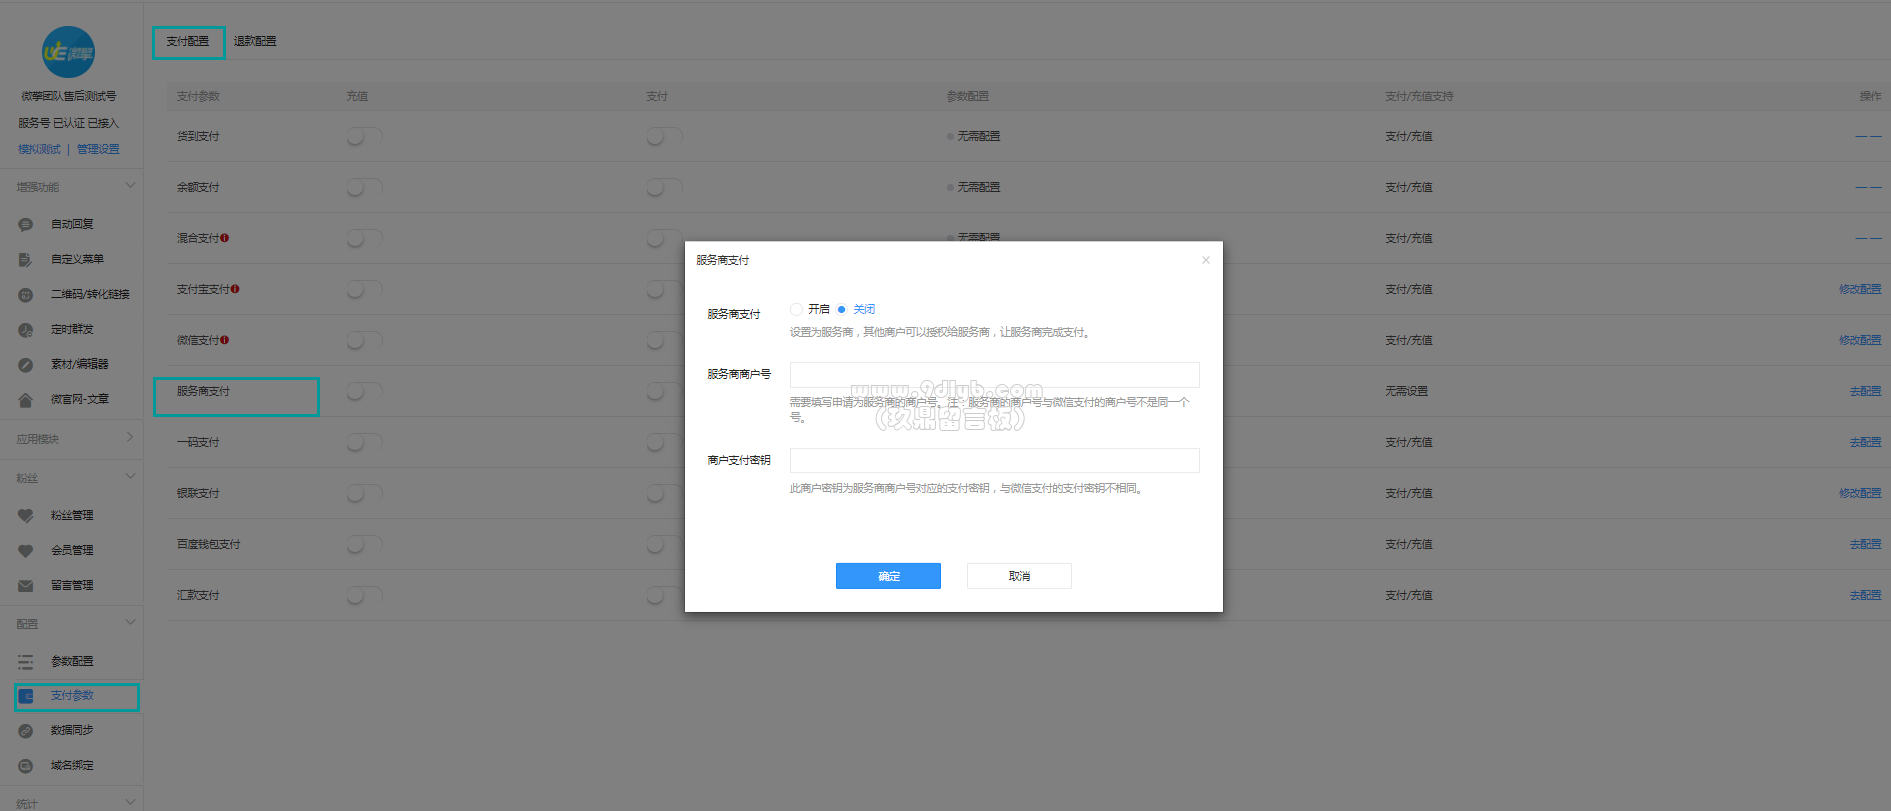Viewport: 1891px width, 811px height.
Task: Toggle 充值 switch for 一码支付
Action: [x=364, y=442]
